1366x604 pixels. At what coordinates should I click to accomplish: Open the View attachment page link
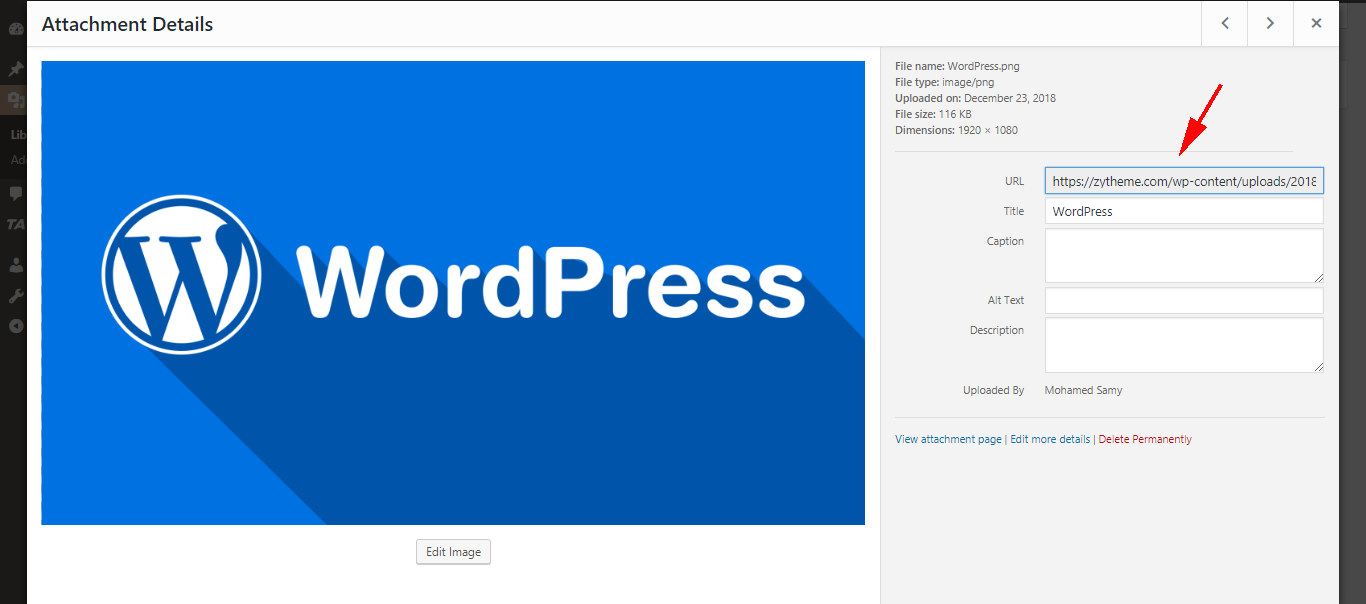948,439
